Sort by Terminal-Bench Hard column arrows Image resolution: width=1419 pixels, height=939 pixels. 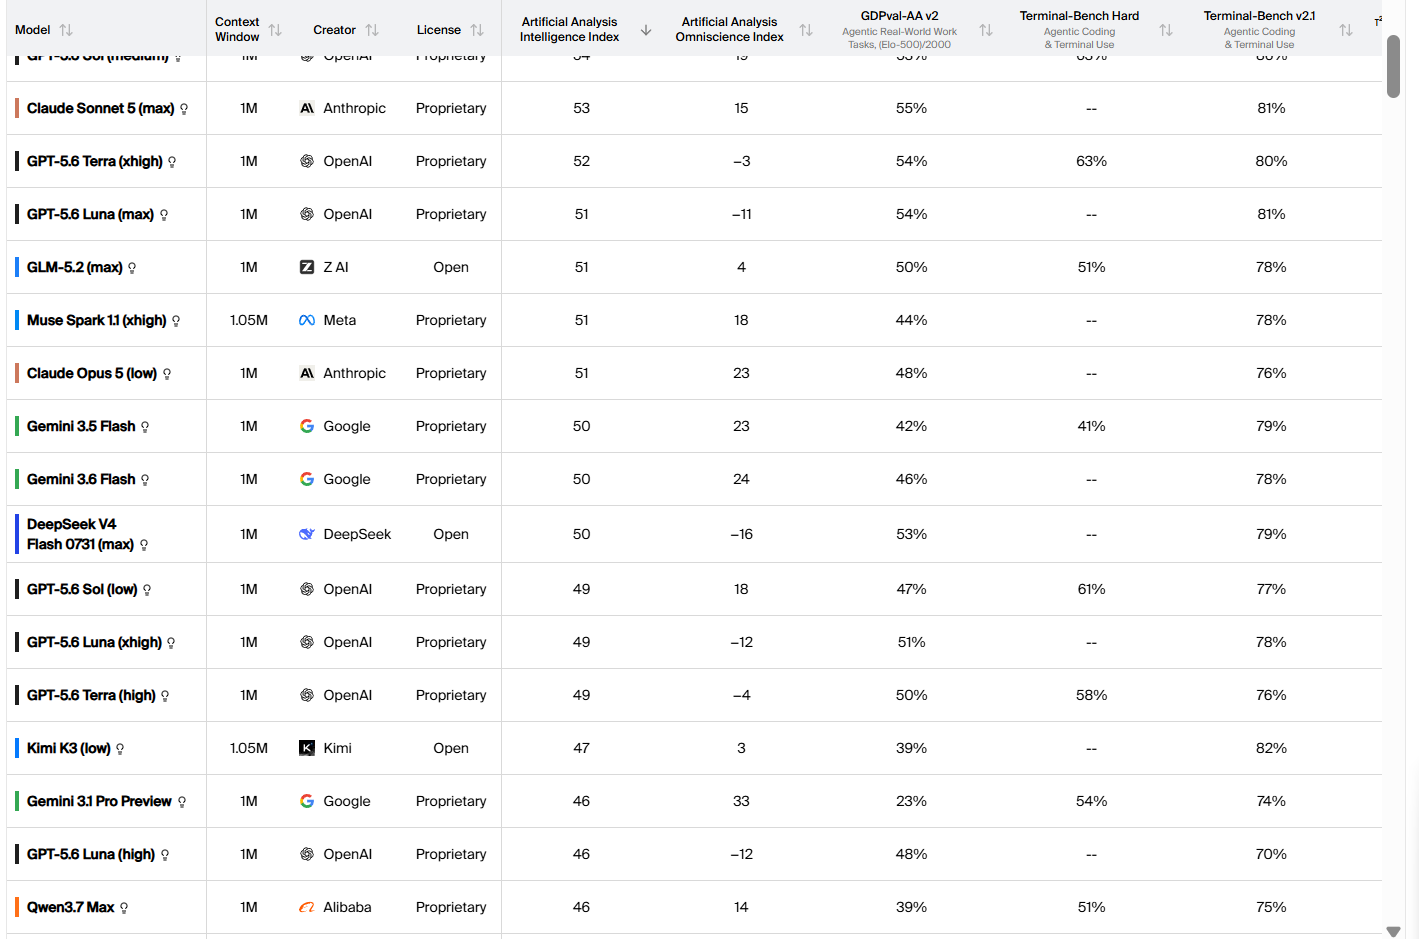click(1166, 30)
